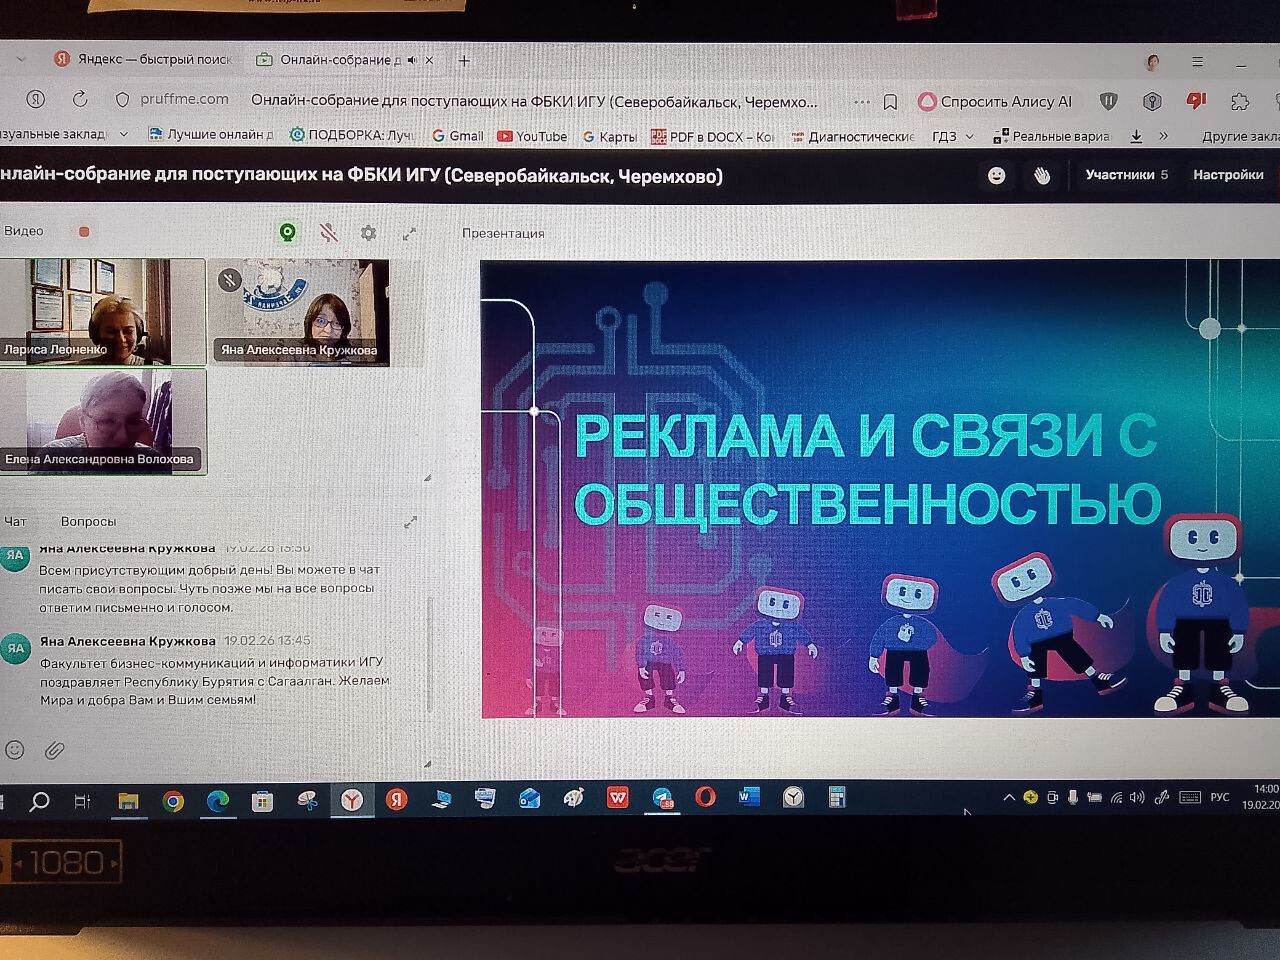This screenshot has width=1280, height=960.
Task: Select the Чат tab
Action: [x=15, y=521]
